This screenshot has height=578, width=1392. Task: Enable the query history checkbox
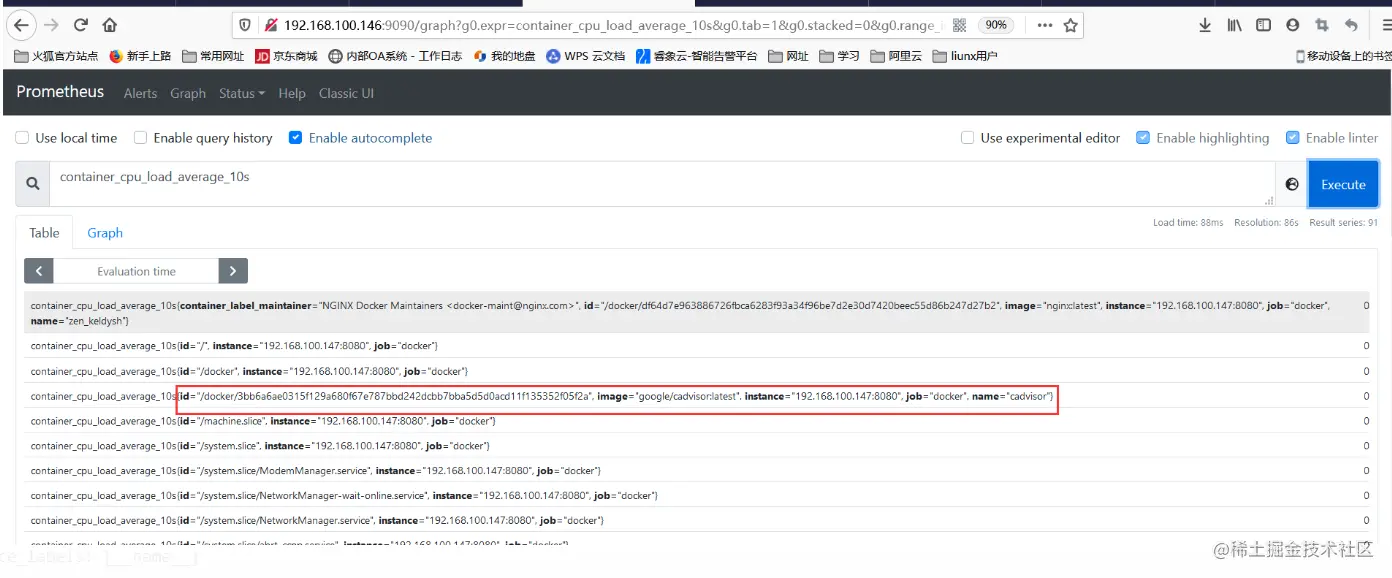141,138
